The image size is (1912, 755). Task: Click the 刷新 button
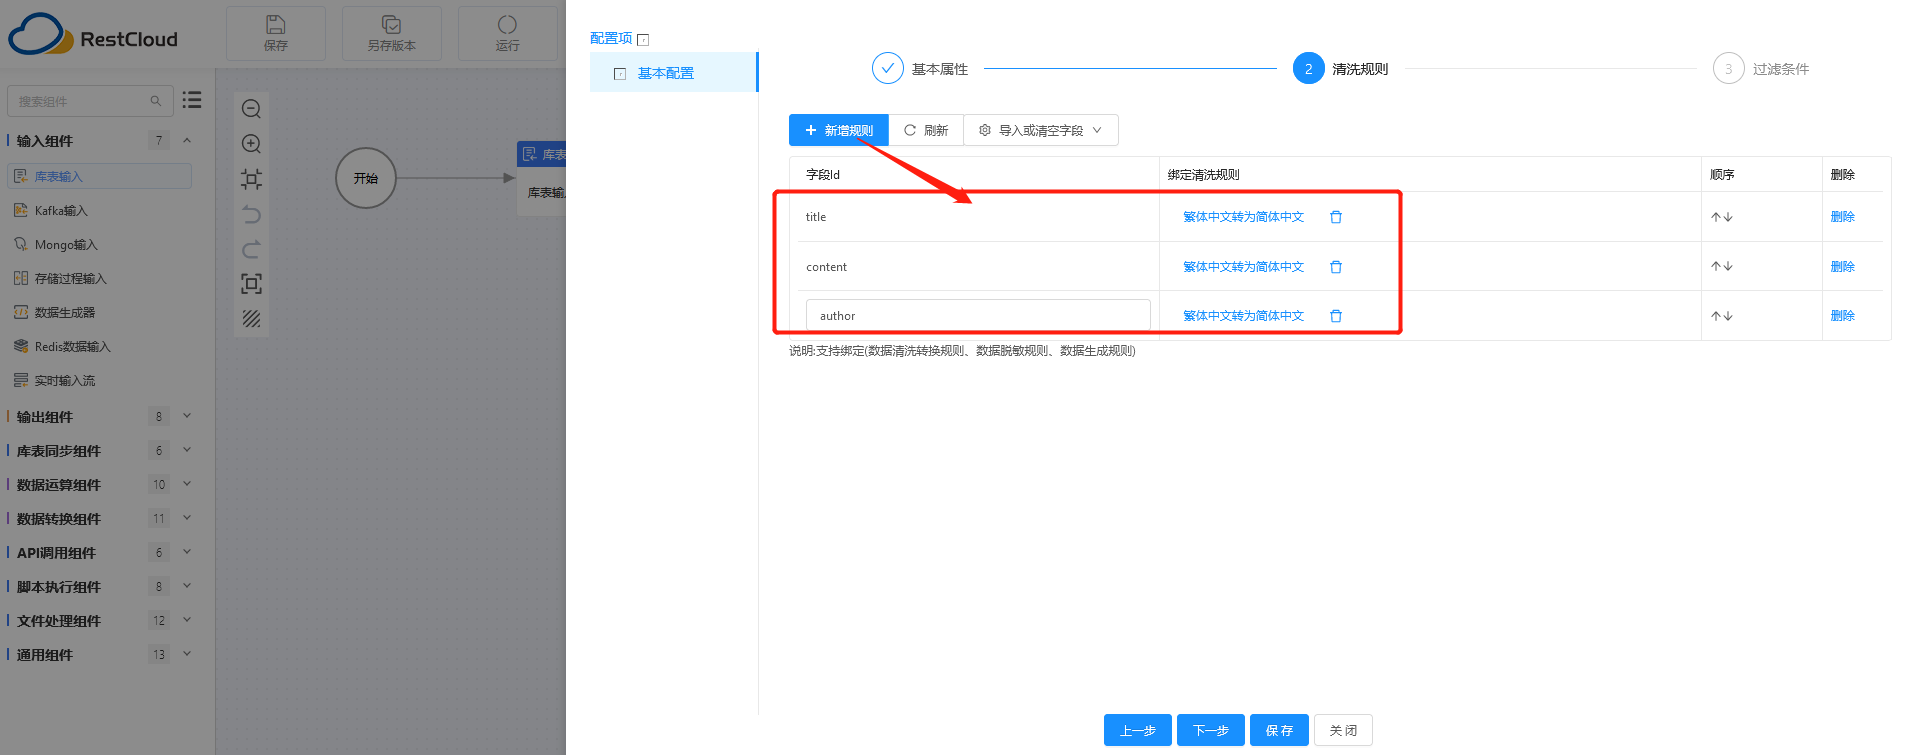tap(926, 130)
